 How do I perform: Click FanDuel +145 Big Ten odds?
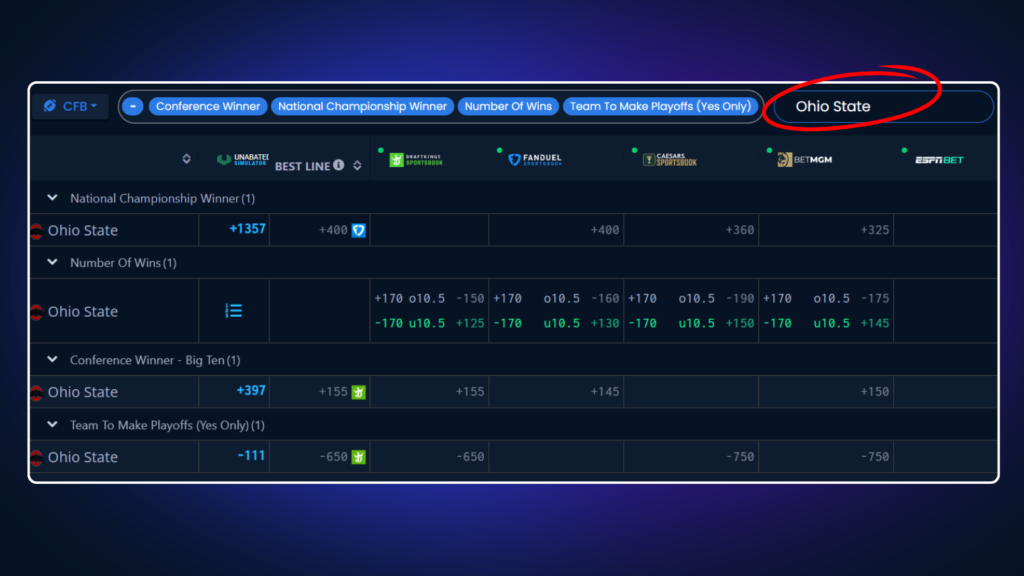[x=605, y=392]
